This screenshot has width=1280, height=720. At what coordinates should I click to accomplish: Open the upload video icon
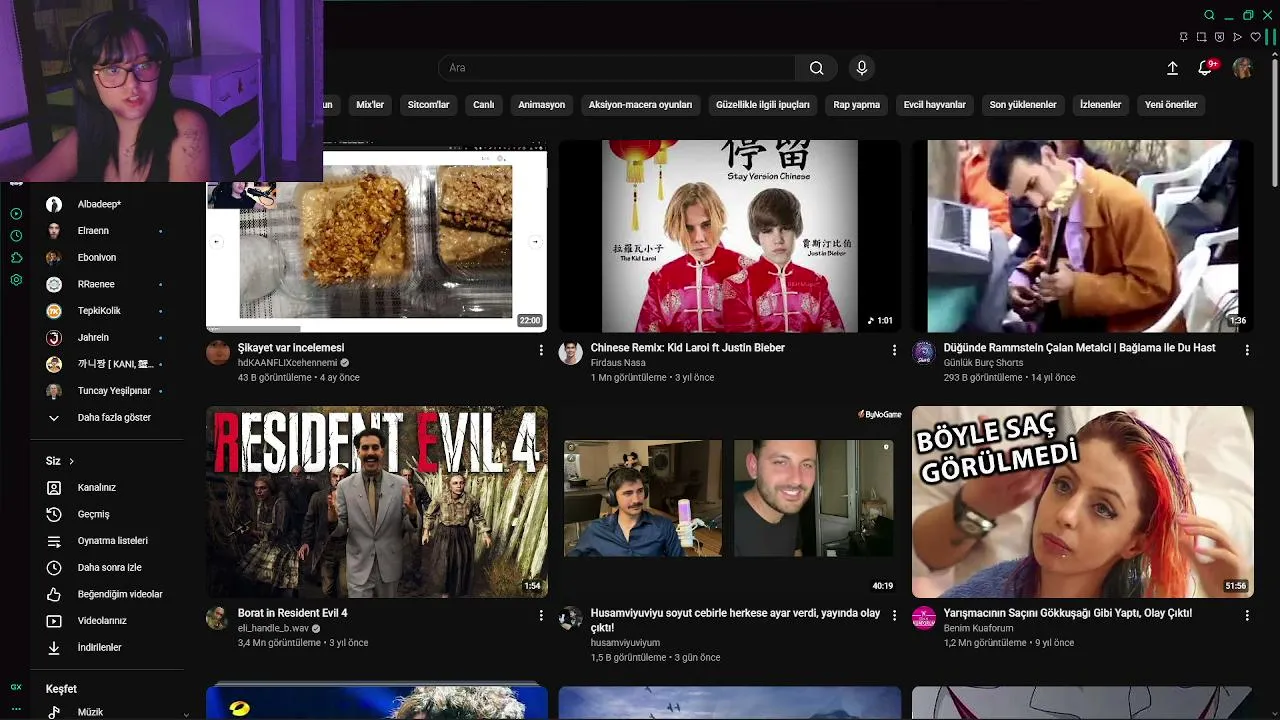pyautogui.click(x=1172, y=68)
